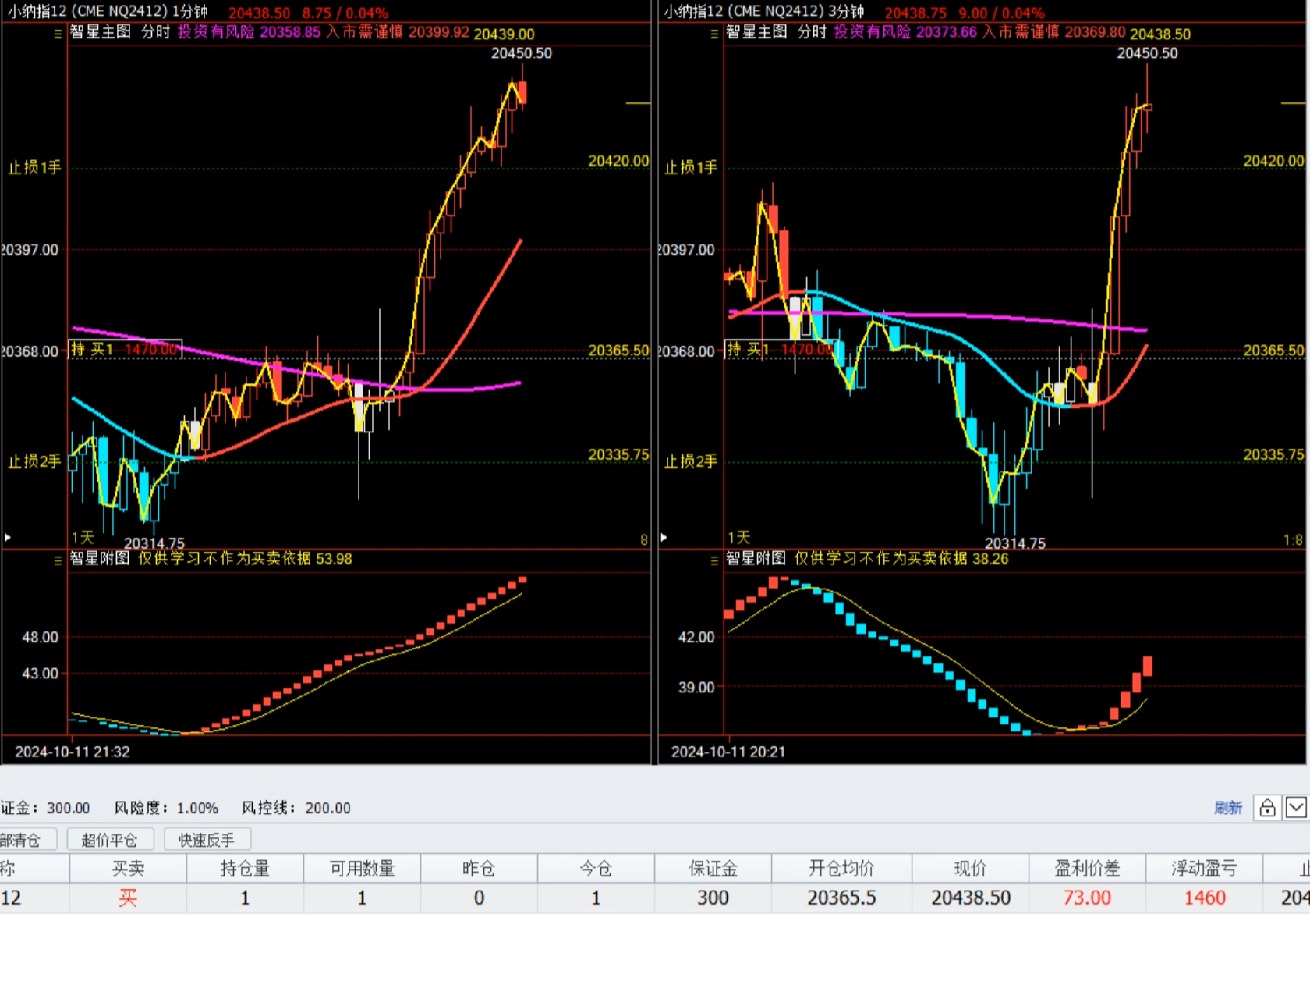The image size is (1310, 982).
Task: Click 止损2手 label on 3-minute chart
Action: pyautogui.click(x=691, y=461)
